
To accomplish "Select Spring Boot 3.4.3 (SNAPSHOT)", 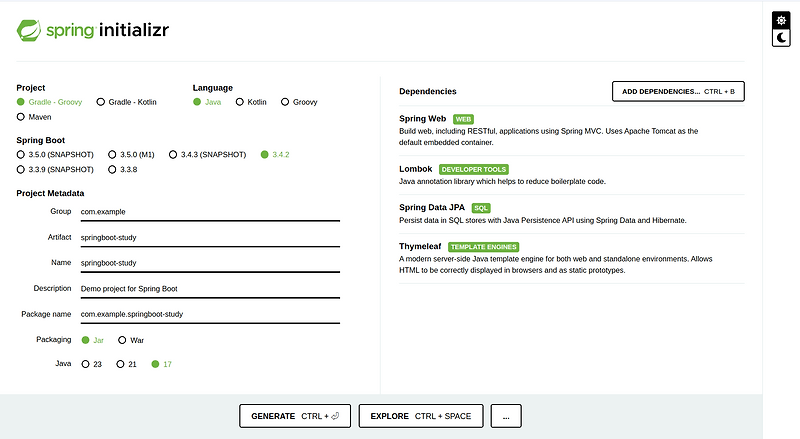I will (207, 155).
